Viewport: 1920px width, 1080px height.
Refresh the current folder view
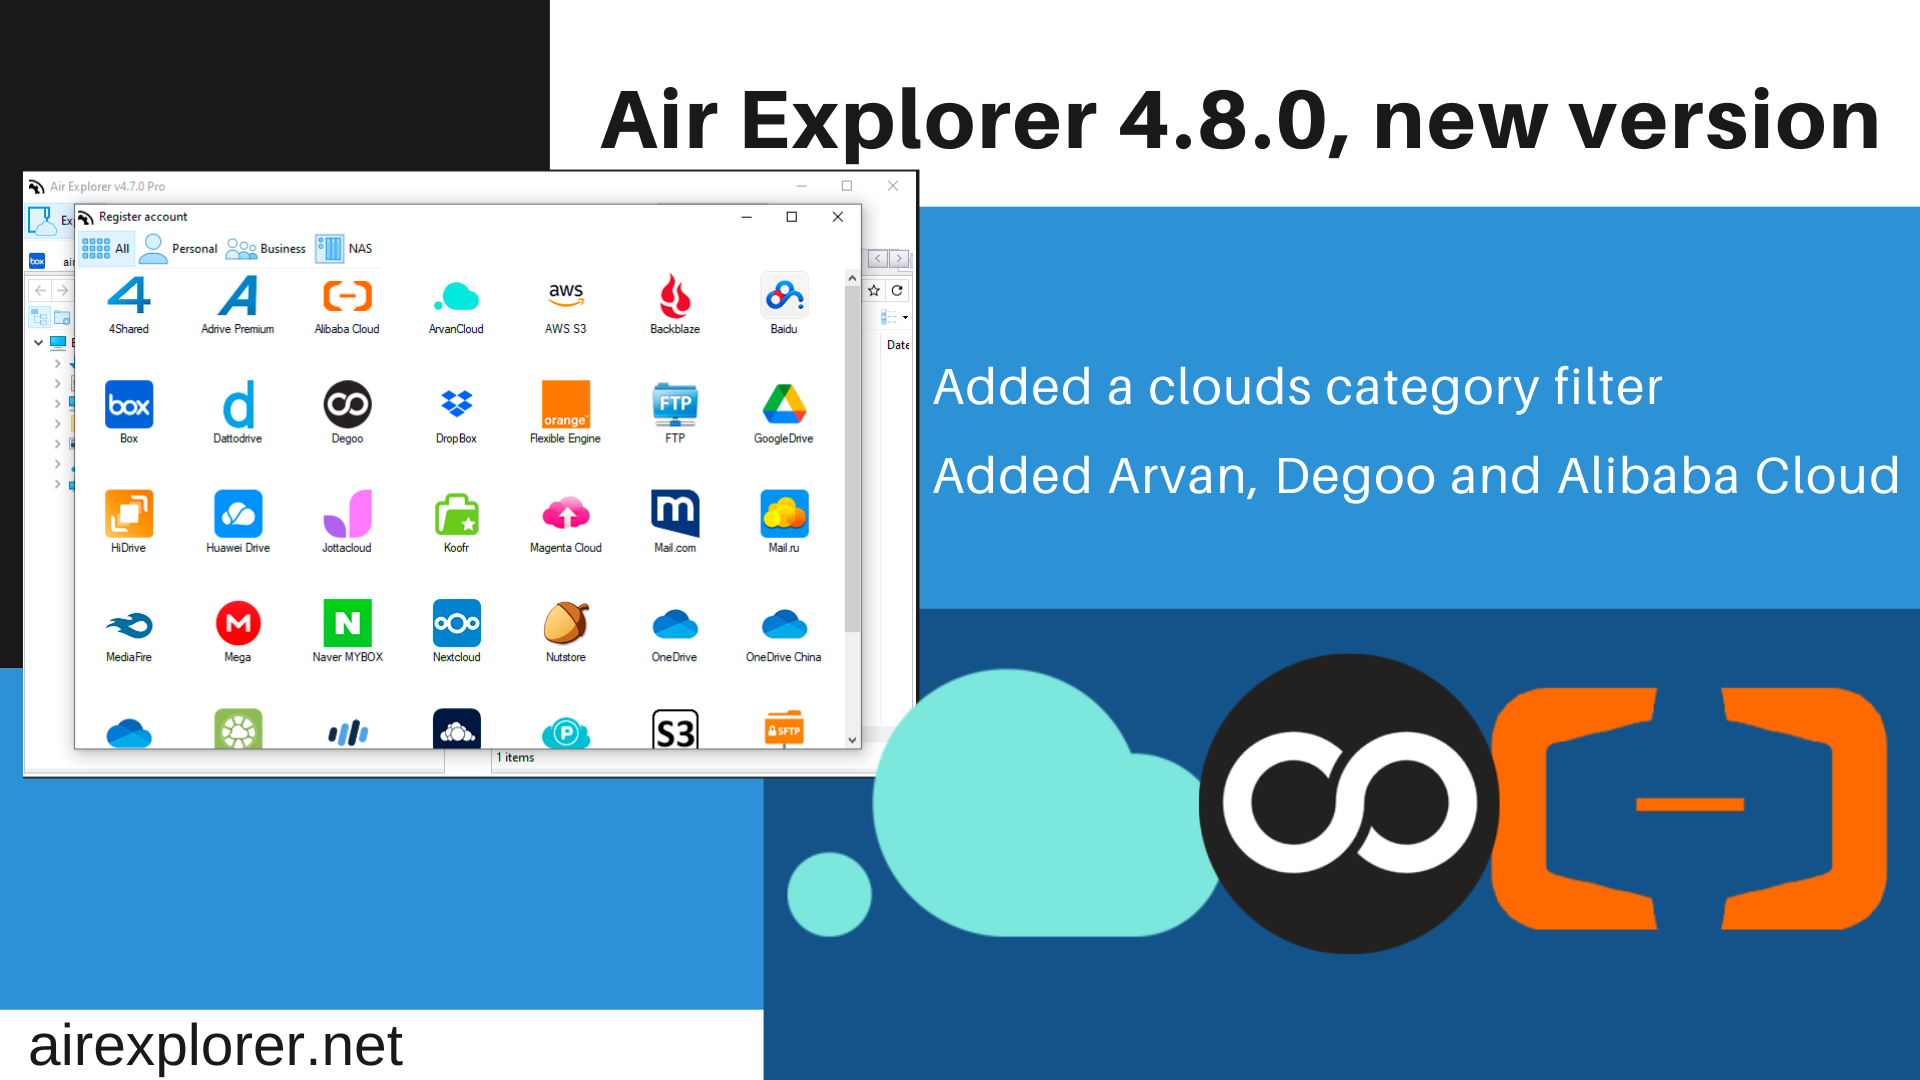tap(897, 290)
